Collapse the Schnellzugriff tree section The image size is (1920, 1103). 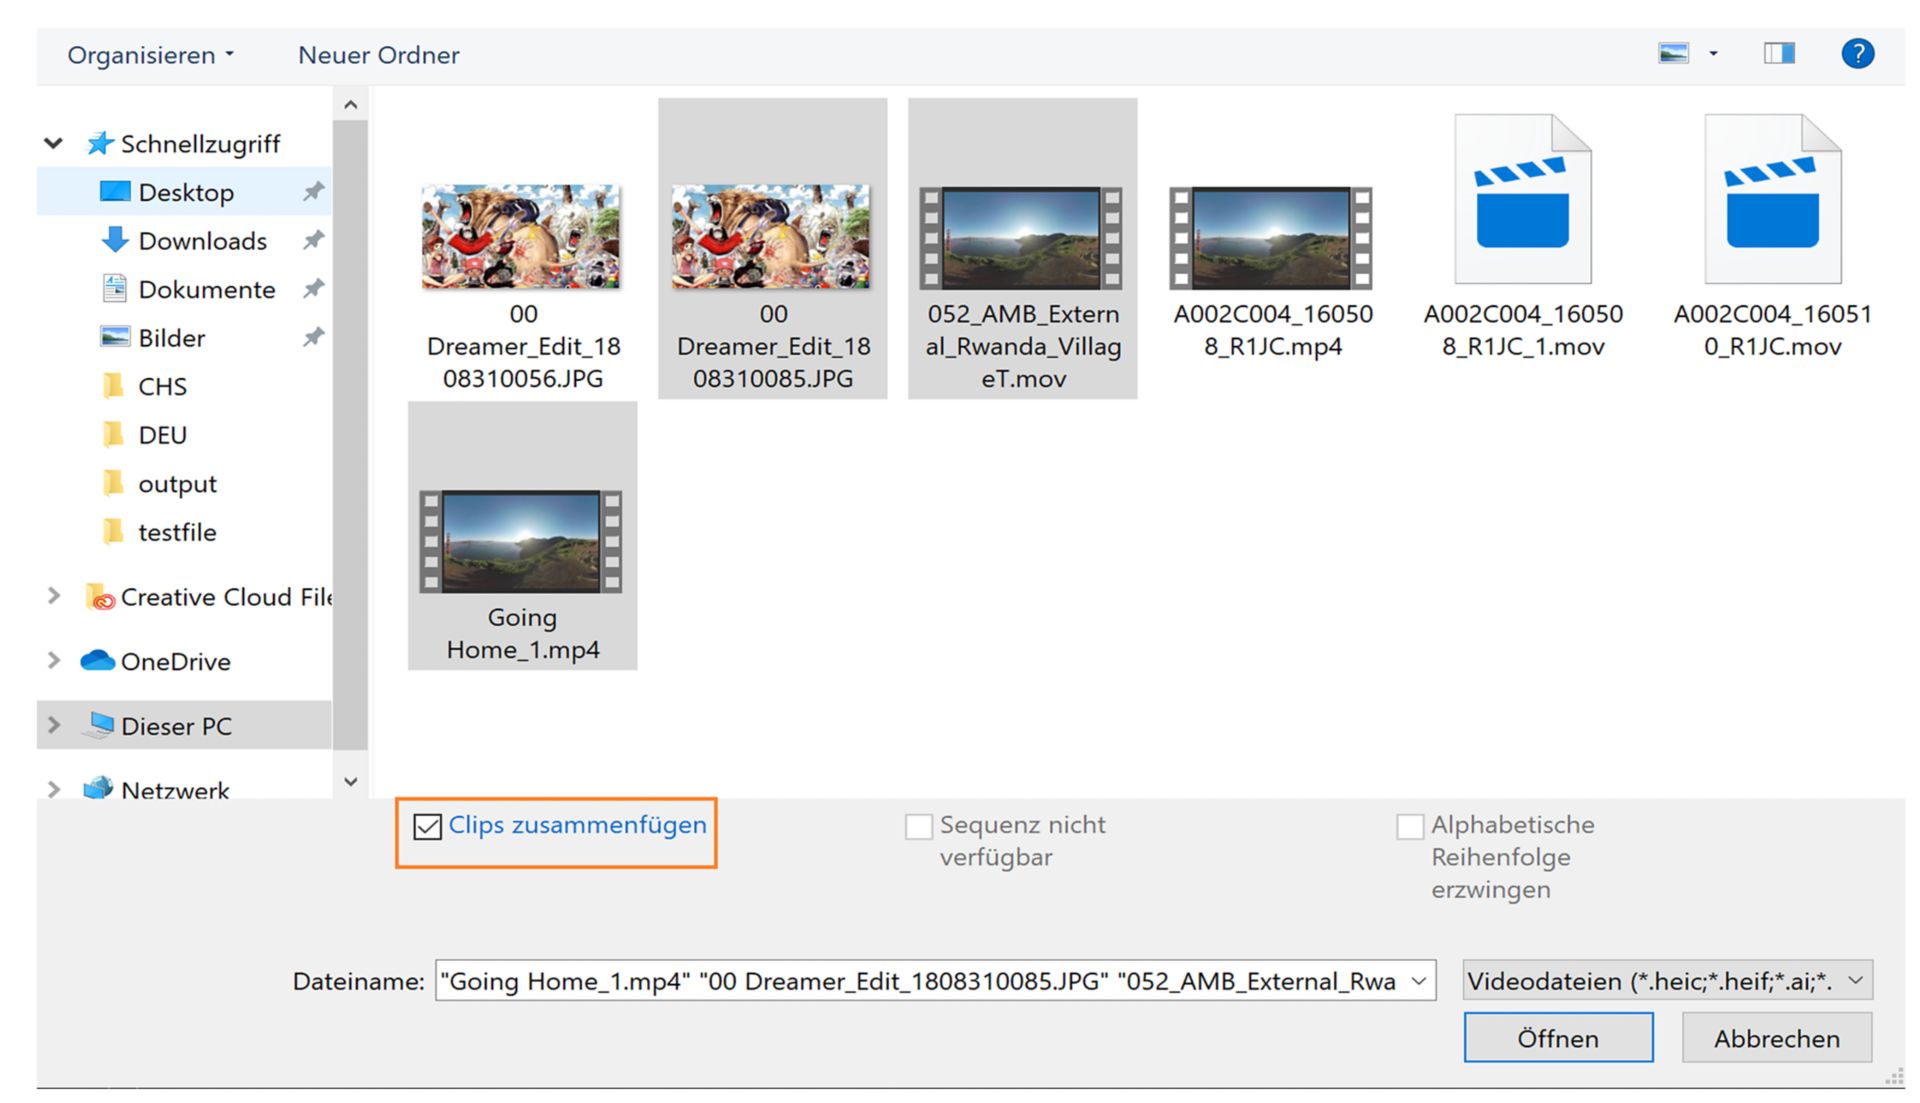[x=54, y=144]
